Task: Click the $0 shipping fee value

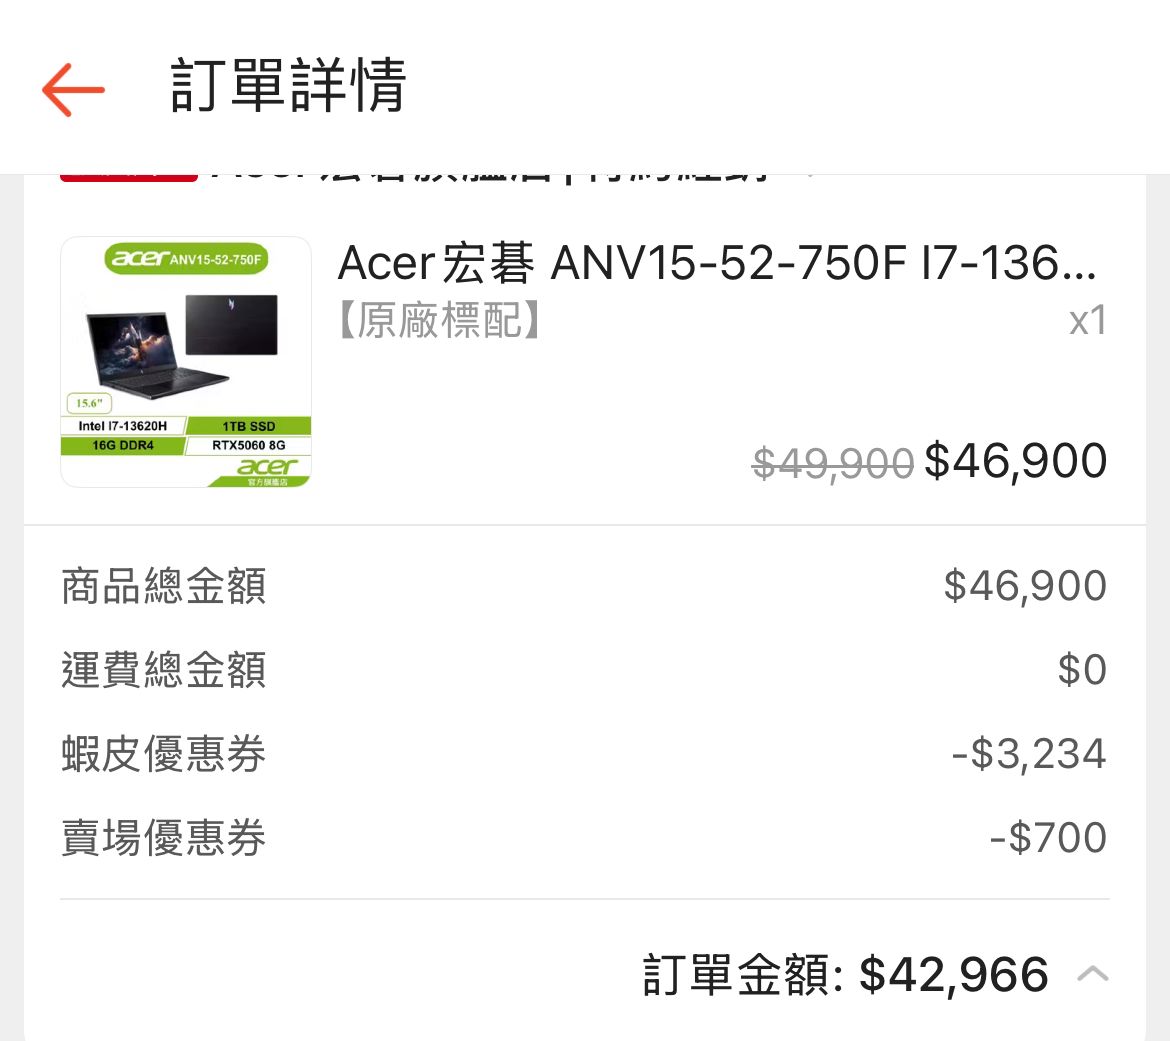Action: 1082,670
